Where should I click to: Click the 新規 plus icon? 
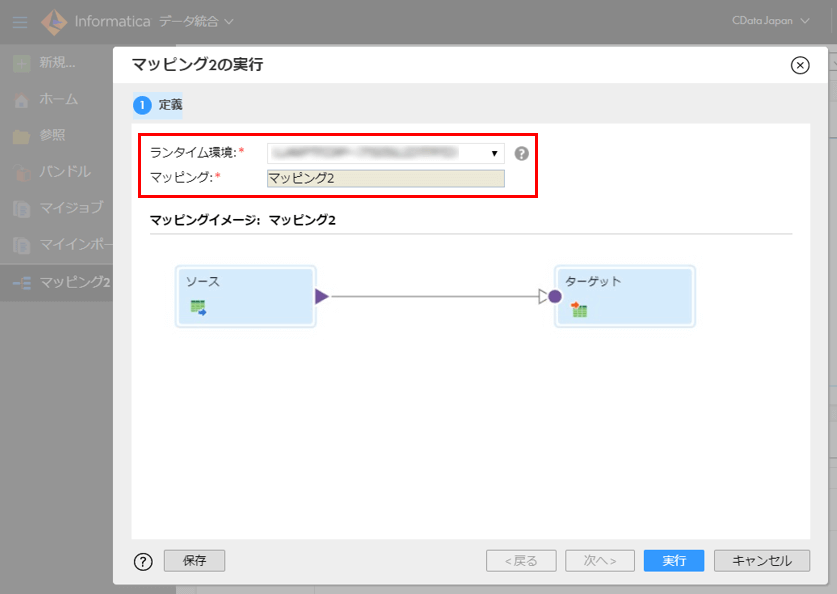pos(21,64)
